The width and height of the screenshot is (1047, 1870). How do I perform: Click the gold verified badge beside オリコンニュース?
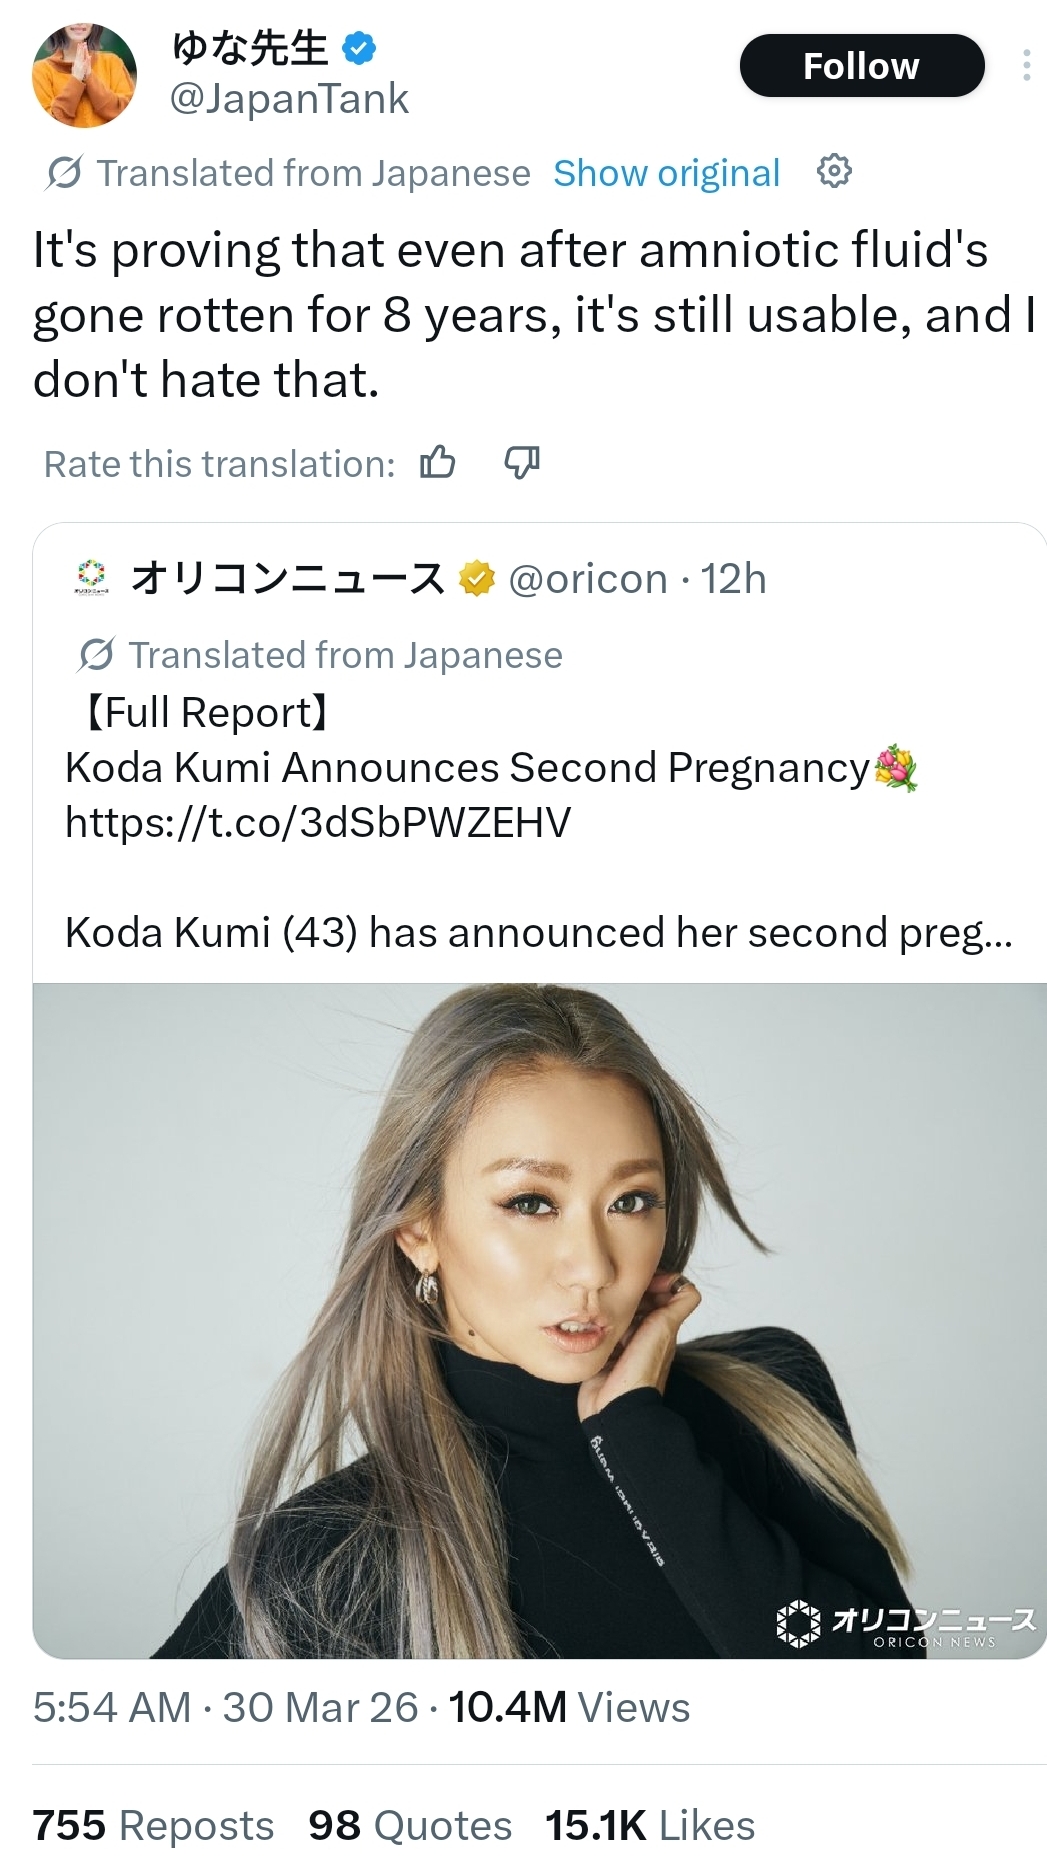[477, 578]
